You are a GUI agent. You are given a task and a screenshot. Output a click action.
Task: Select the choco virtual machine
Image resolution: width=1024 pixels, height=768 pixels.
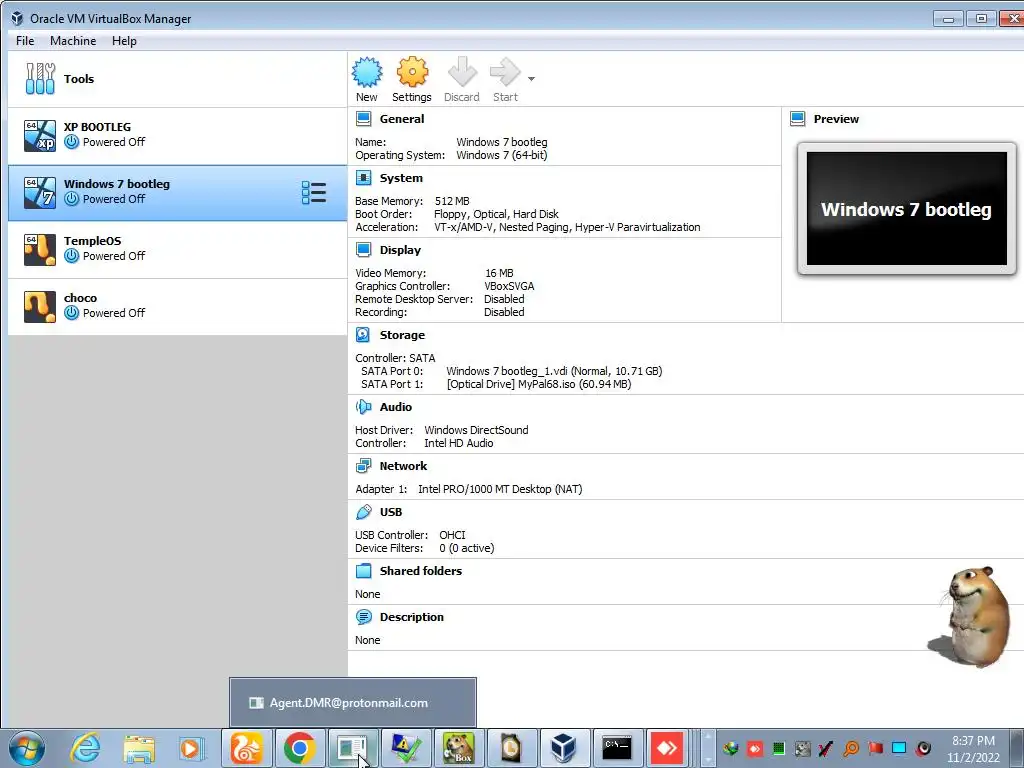coord(177,307)
